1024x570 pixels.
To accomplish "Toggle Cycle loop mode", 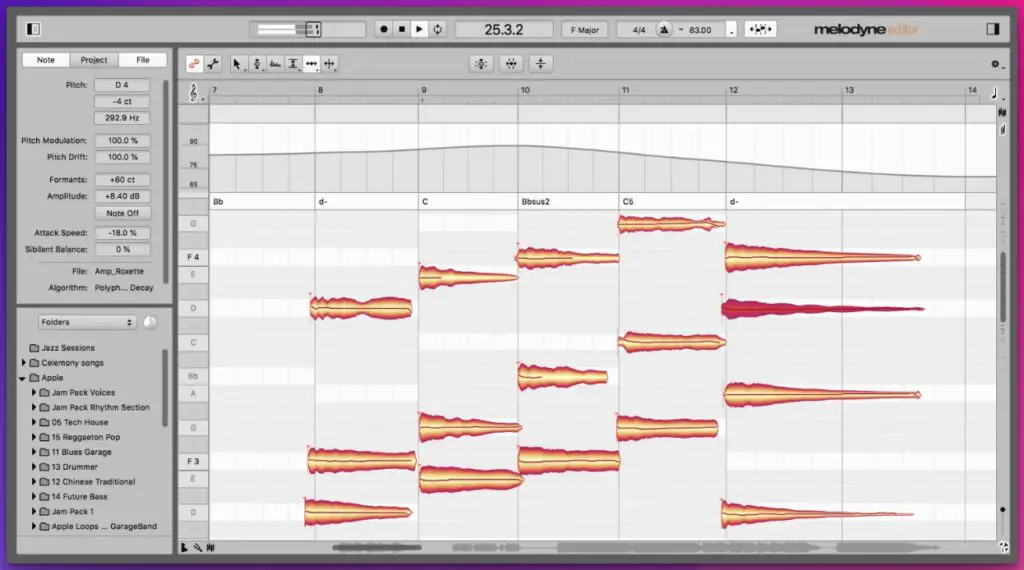I will [438, 29].
